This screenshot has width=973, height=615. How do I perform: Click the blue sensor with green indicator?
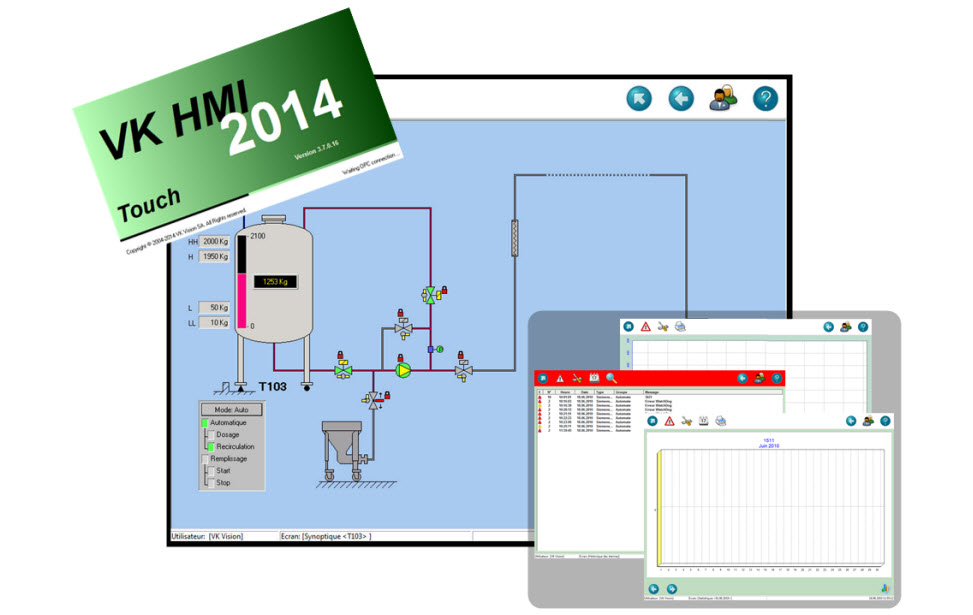[436, 349]
